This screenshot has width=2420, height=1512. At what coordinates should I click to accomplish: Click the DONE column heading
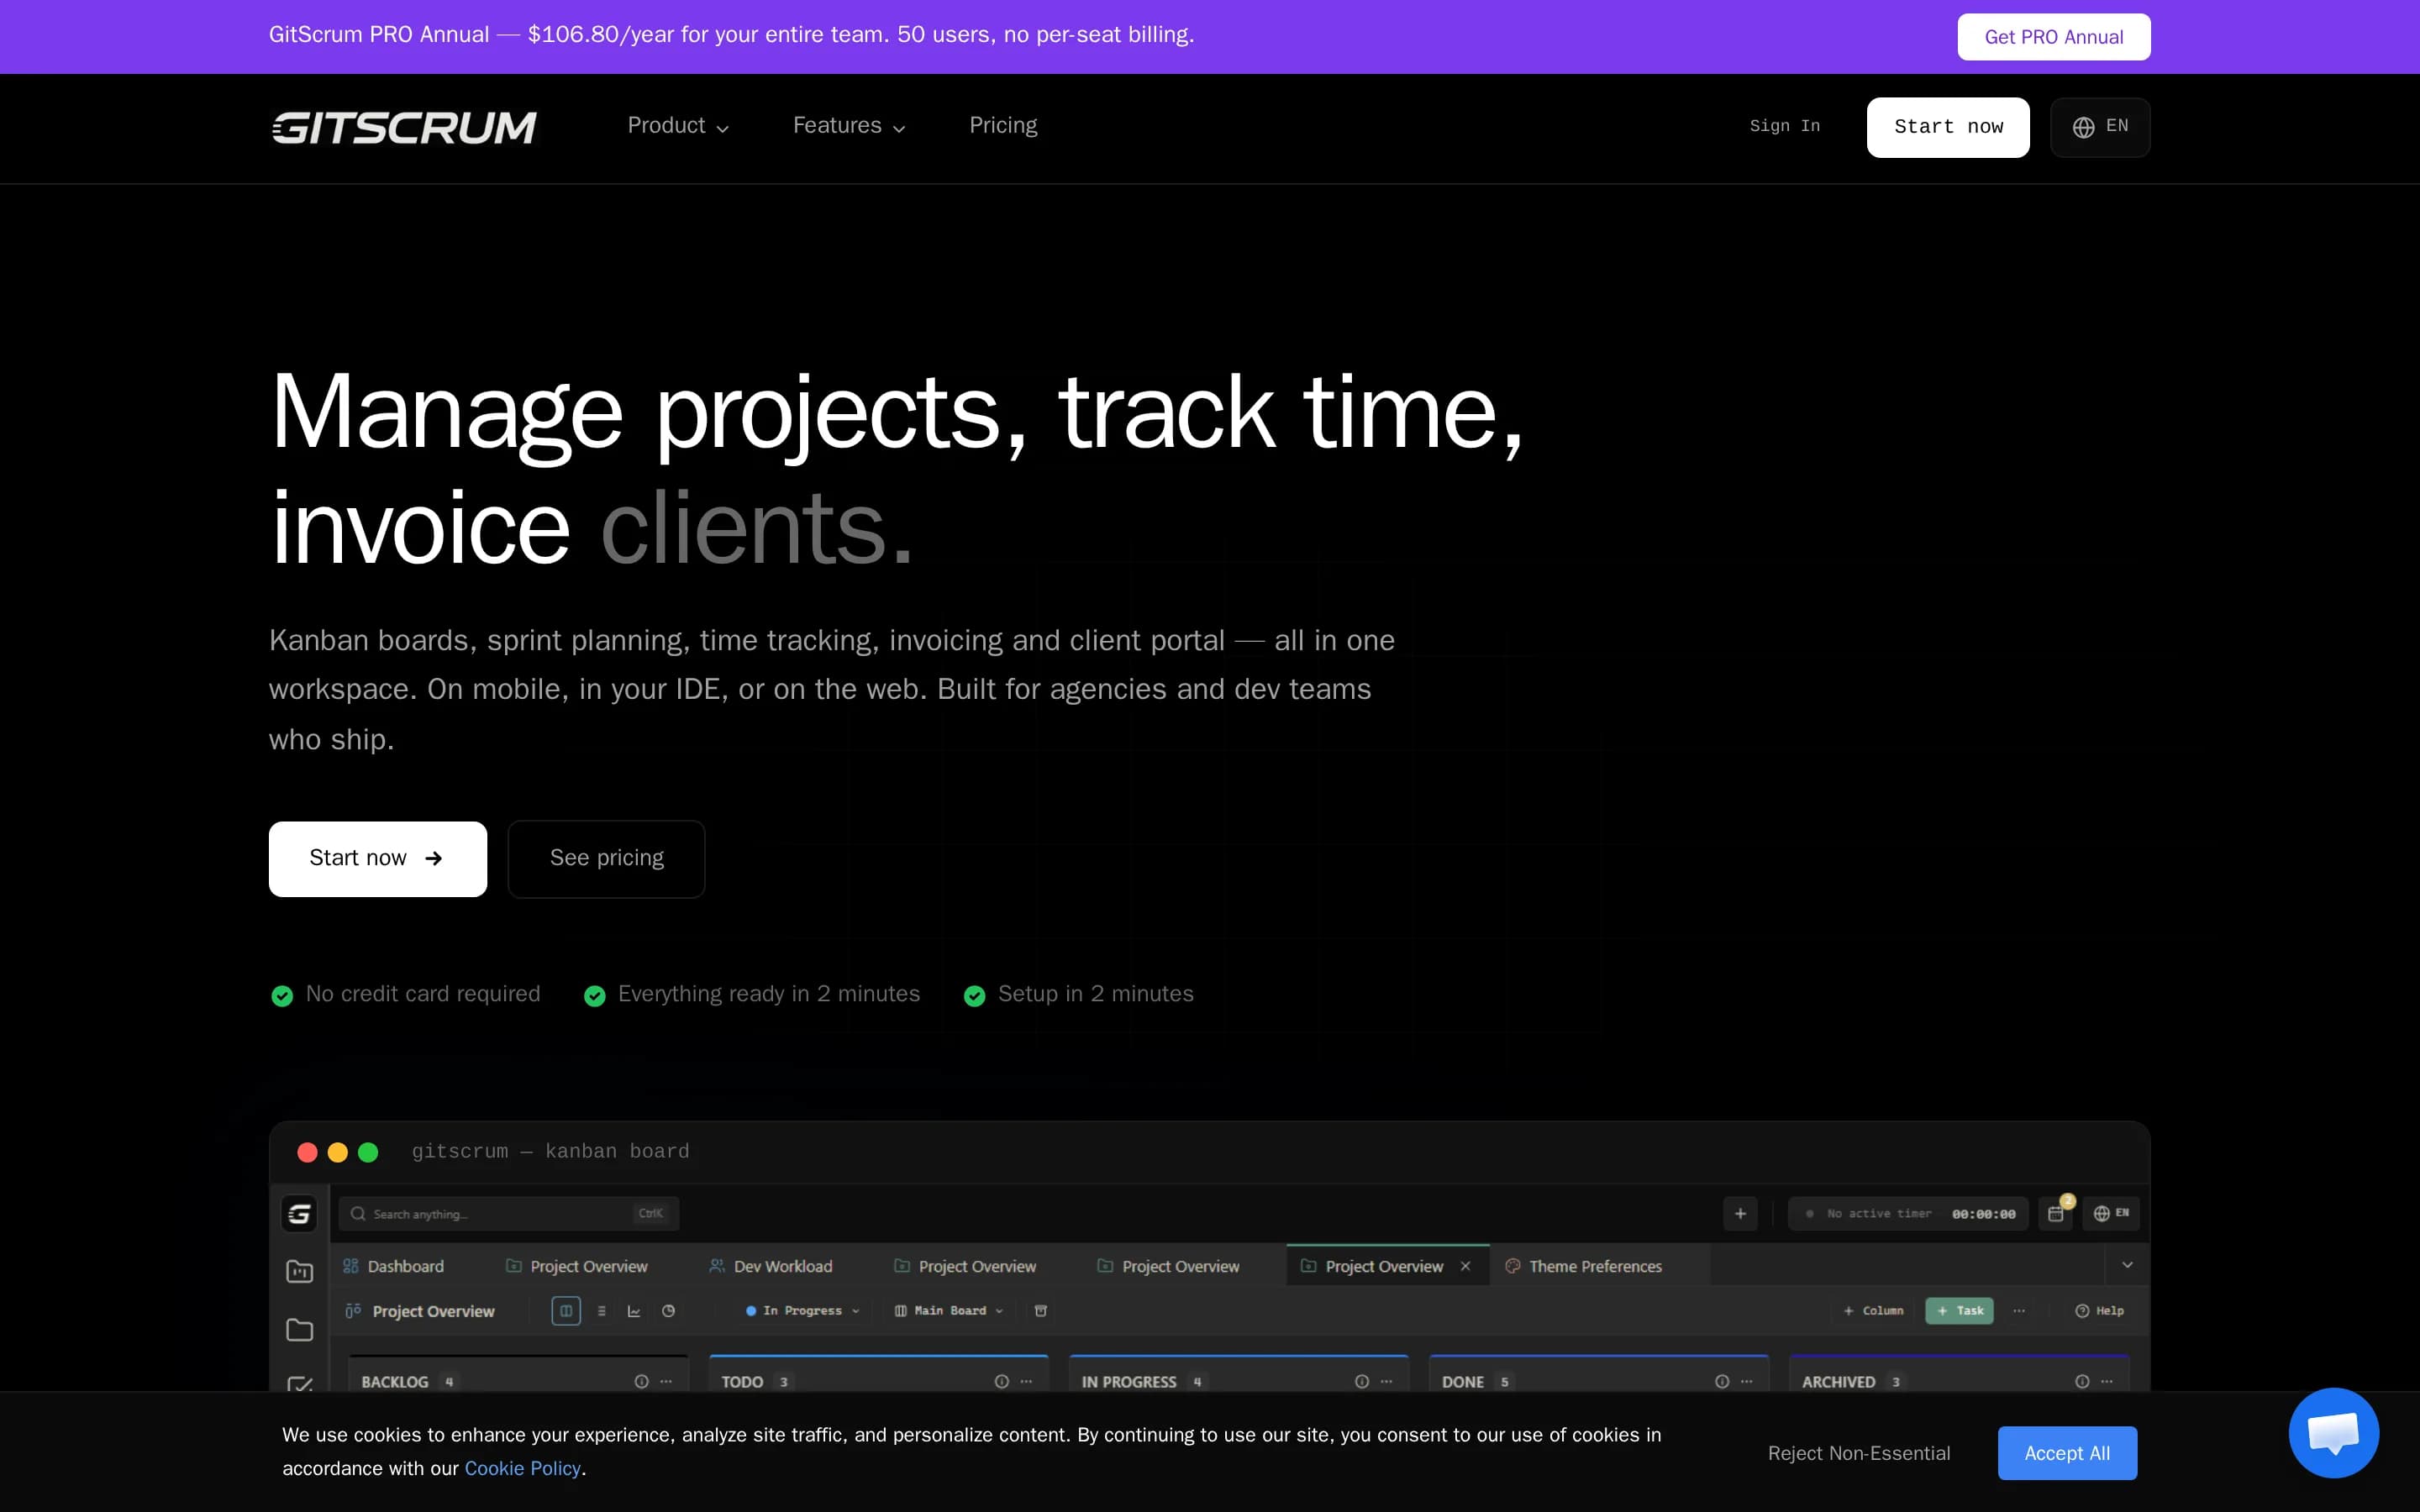(x=1462, y=1381)
